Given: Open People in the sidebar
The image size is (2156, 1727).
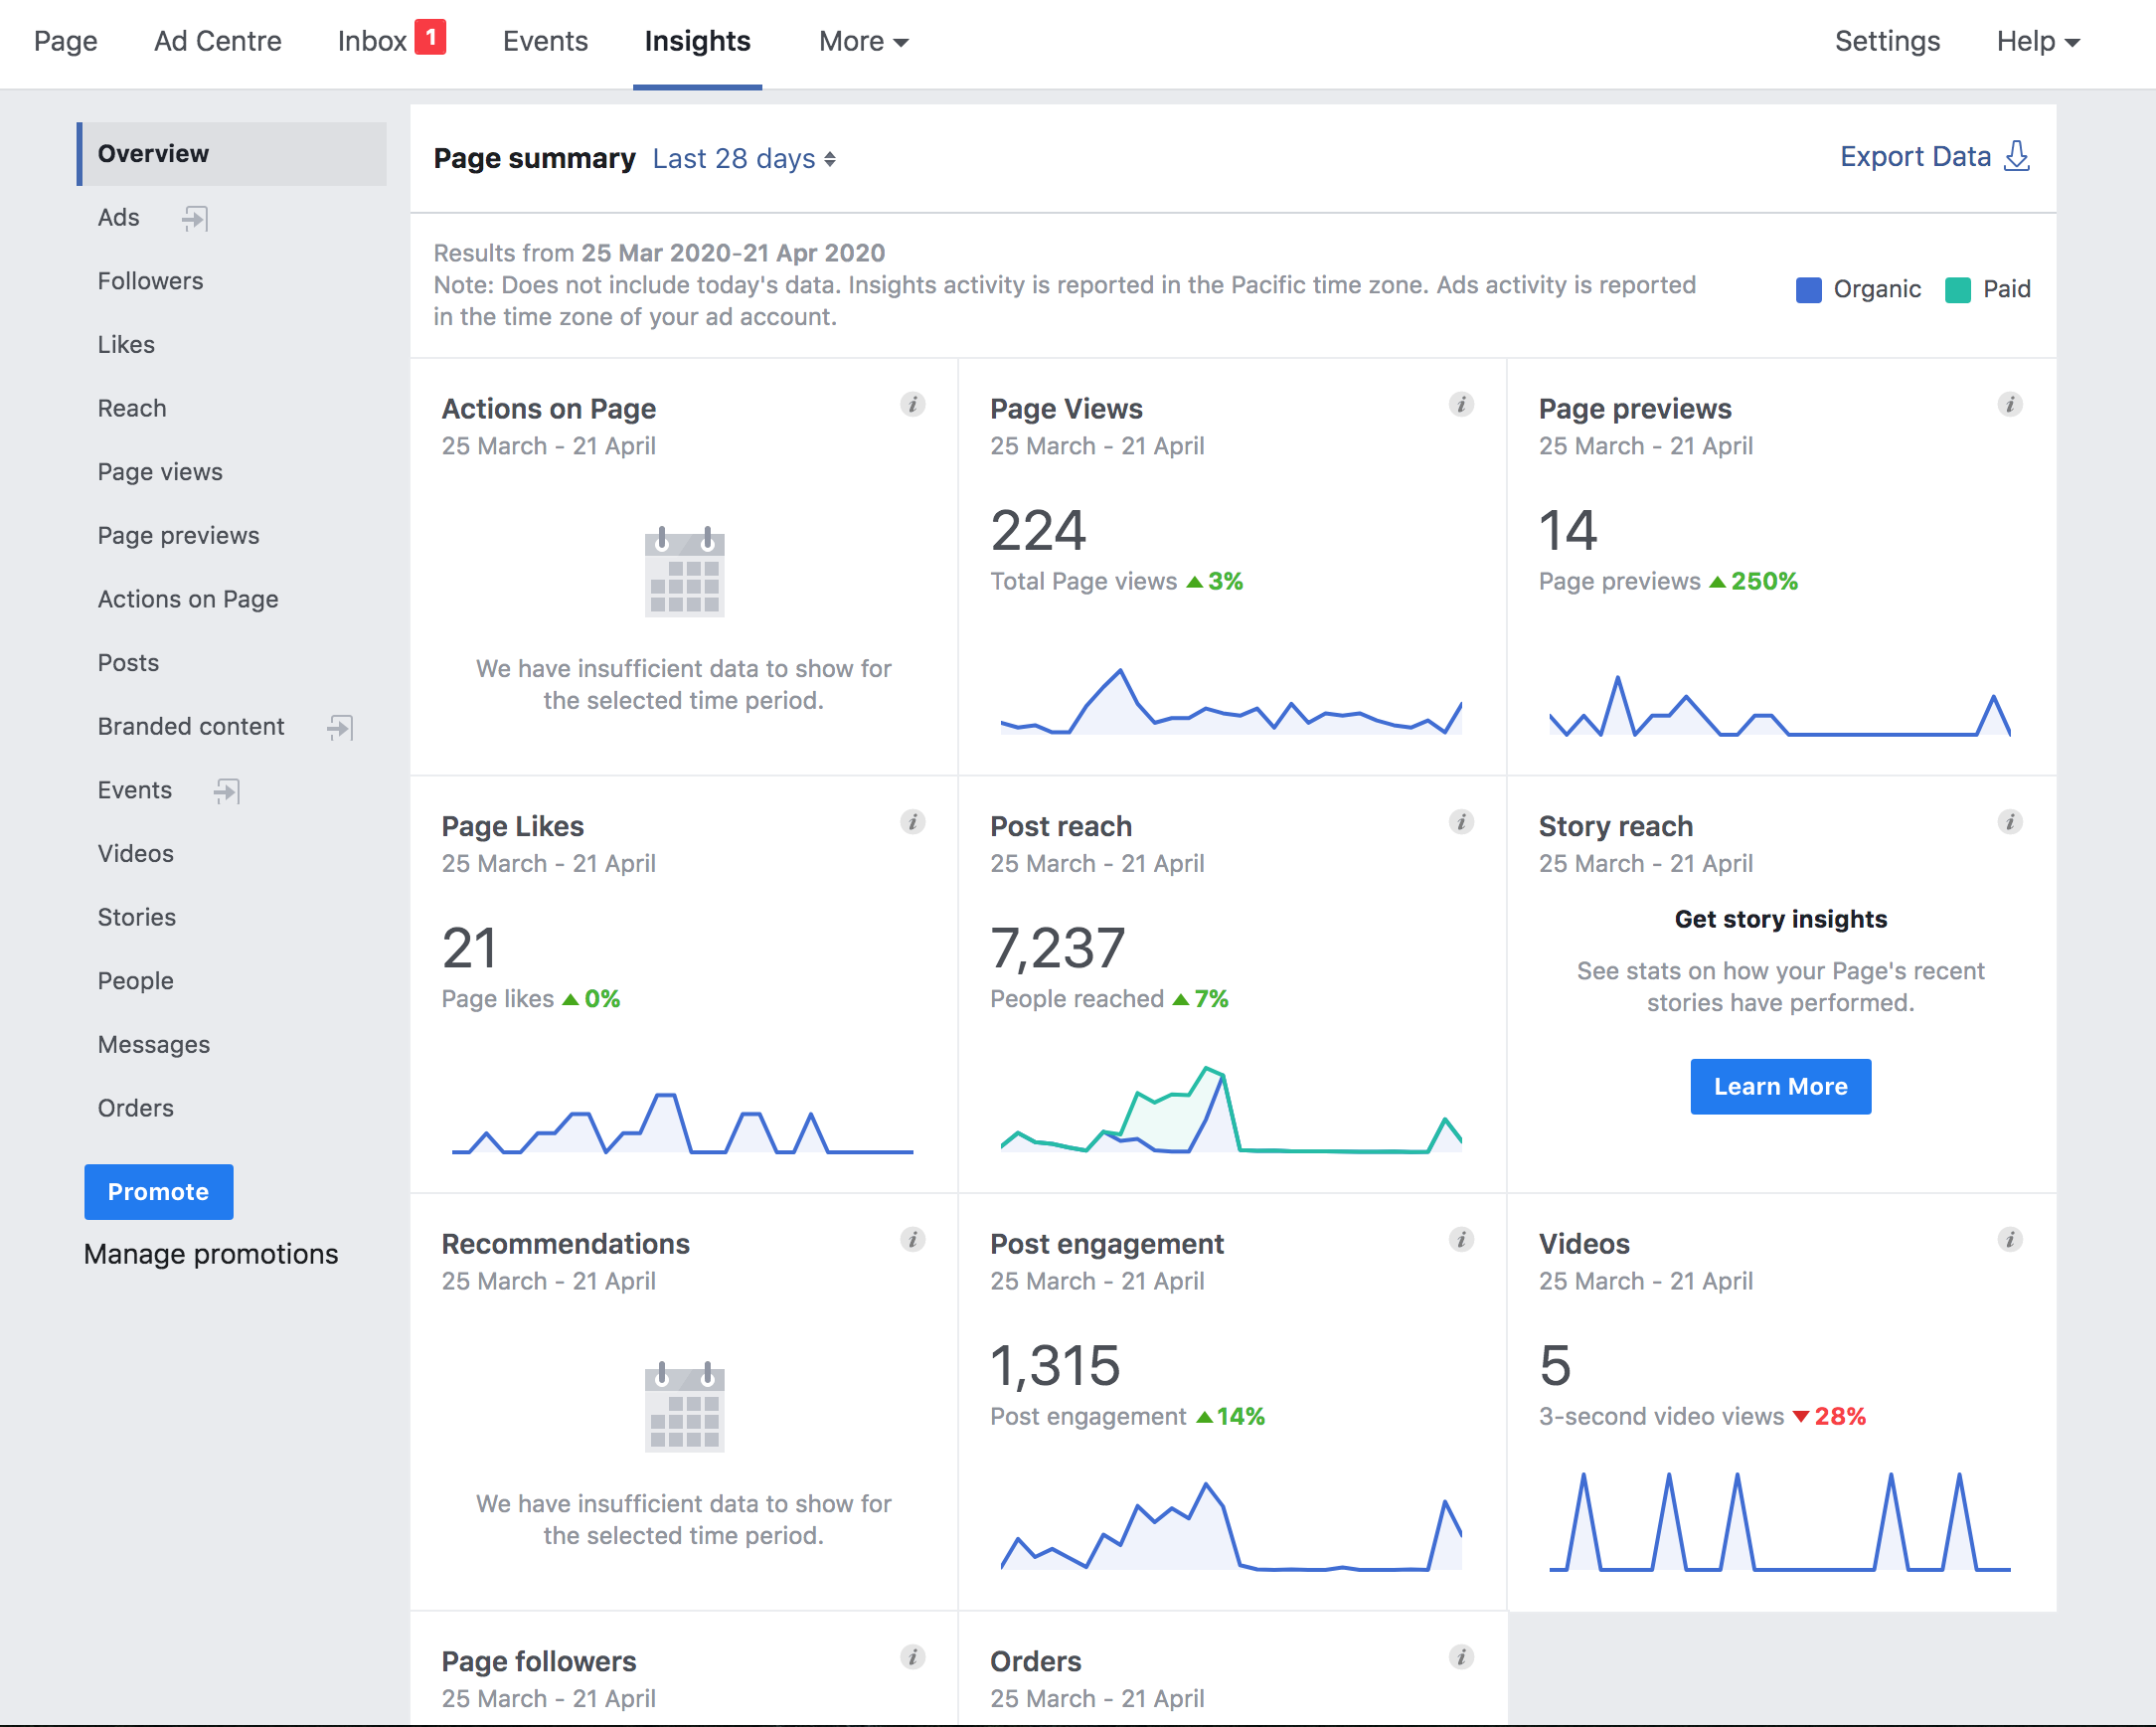Looking at the screenshot, I should point(135,981).
